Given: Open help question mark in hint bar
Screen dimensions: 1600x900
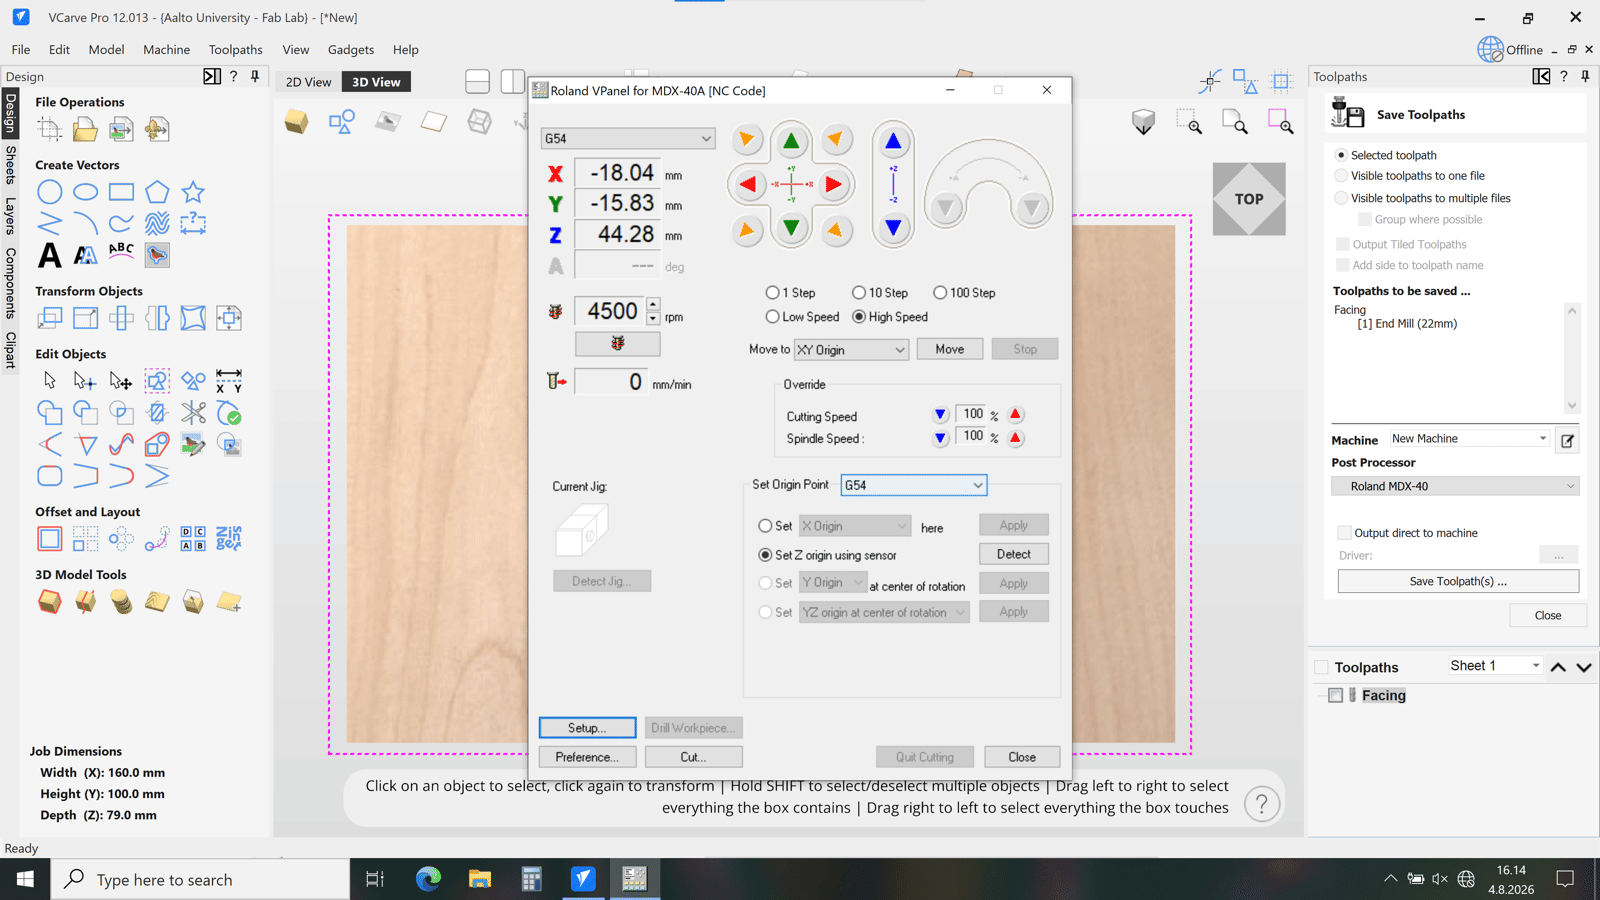Looking at the screenshot, I should point(1262,804).
